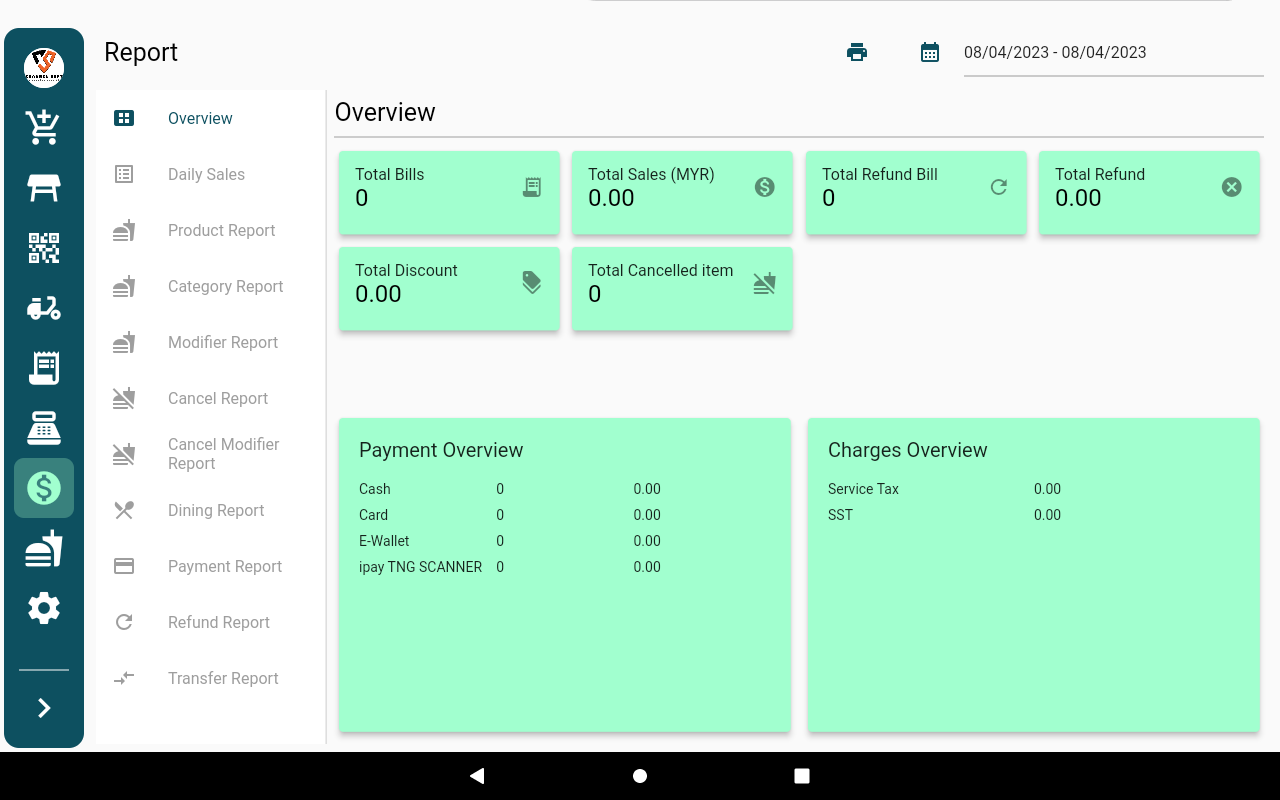Open Refund Report

pos(211,622)
